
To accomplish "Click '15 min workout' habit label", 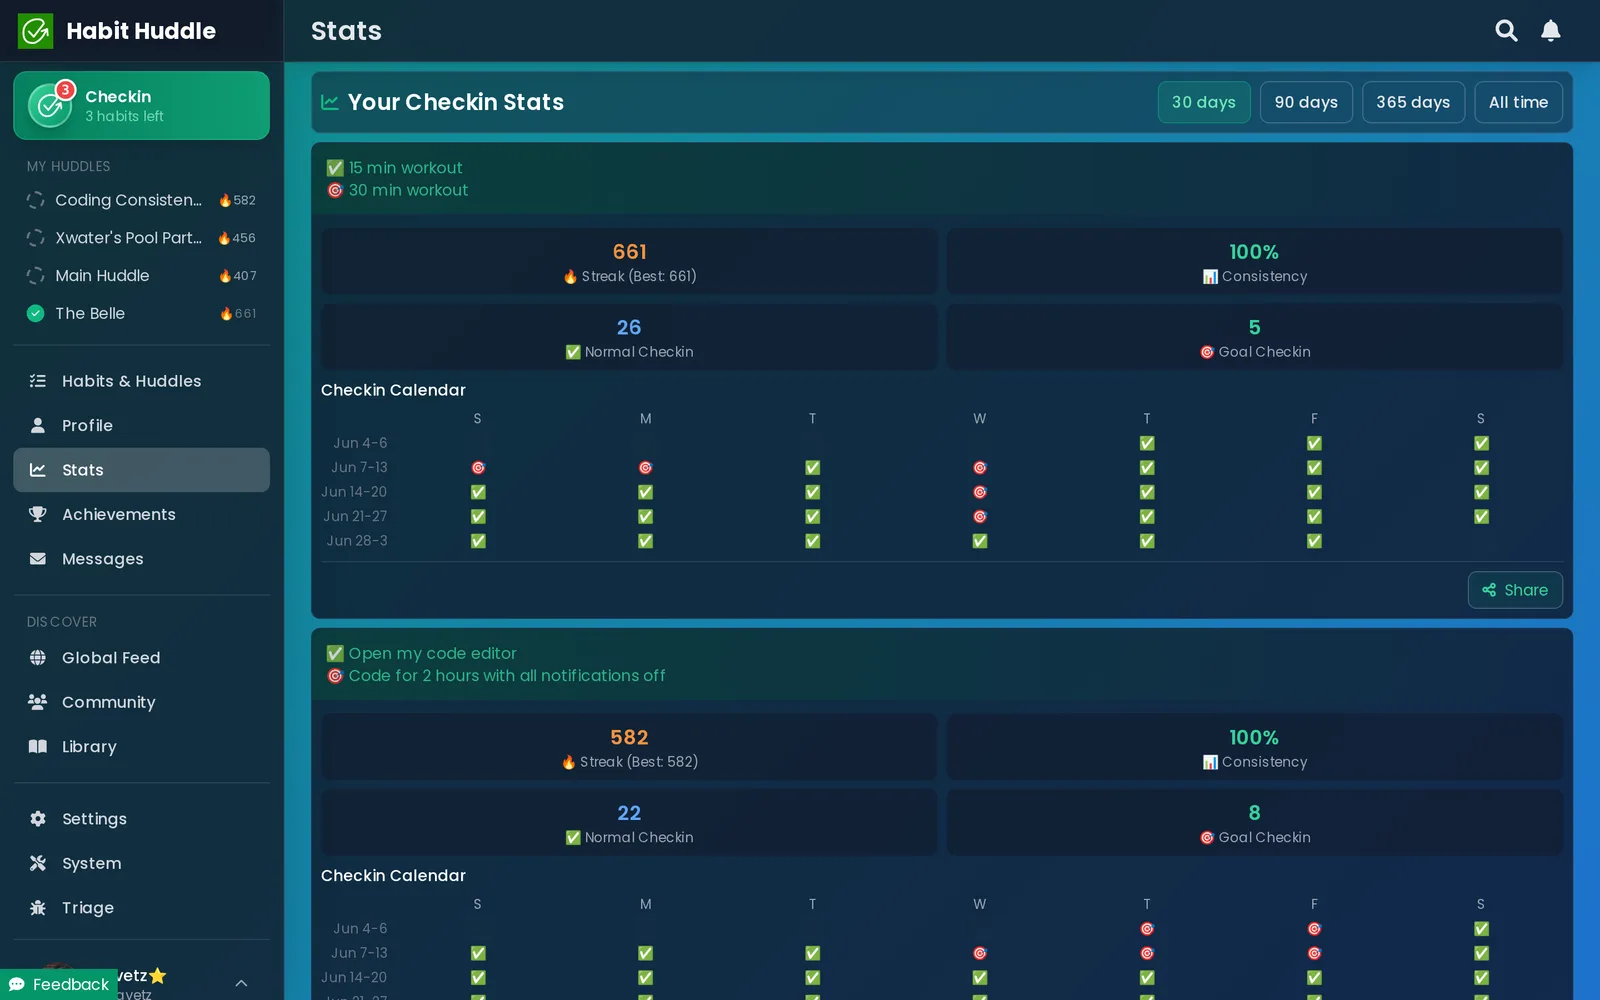I will coord(405,168).
